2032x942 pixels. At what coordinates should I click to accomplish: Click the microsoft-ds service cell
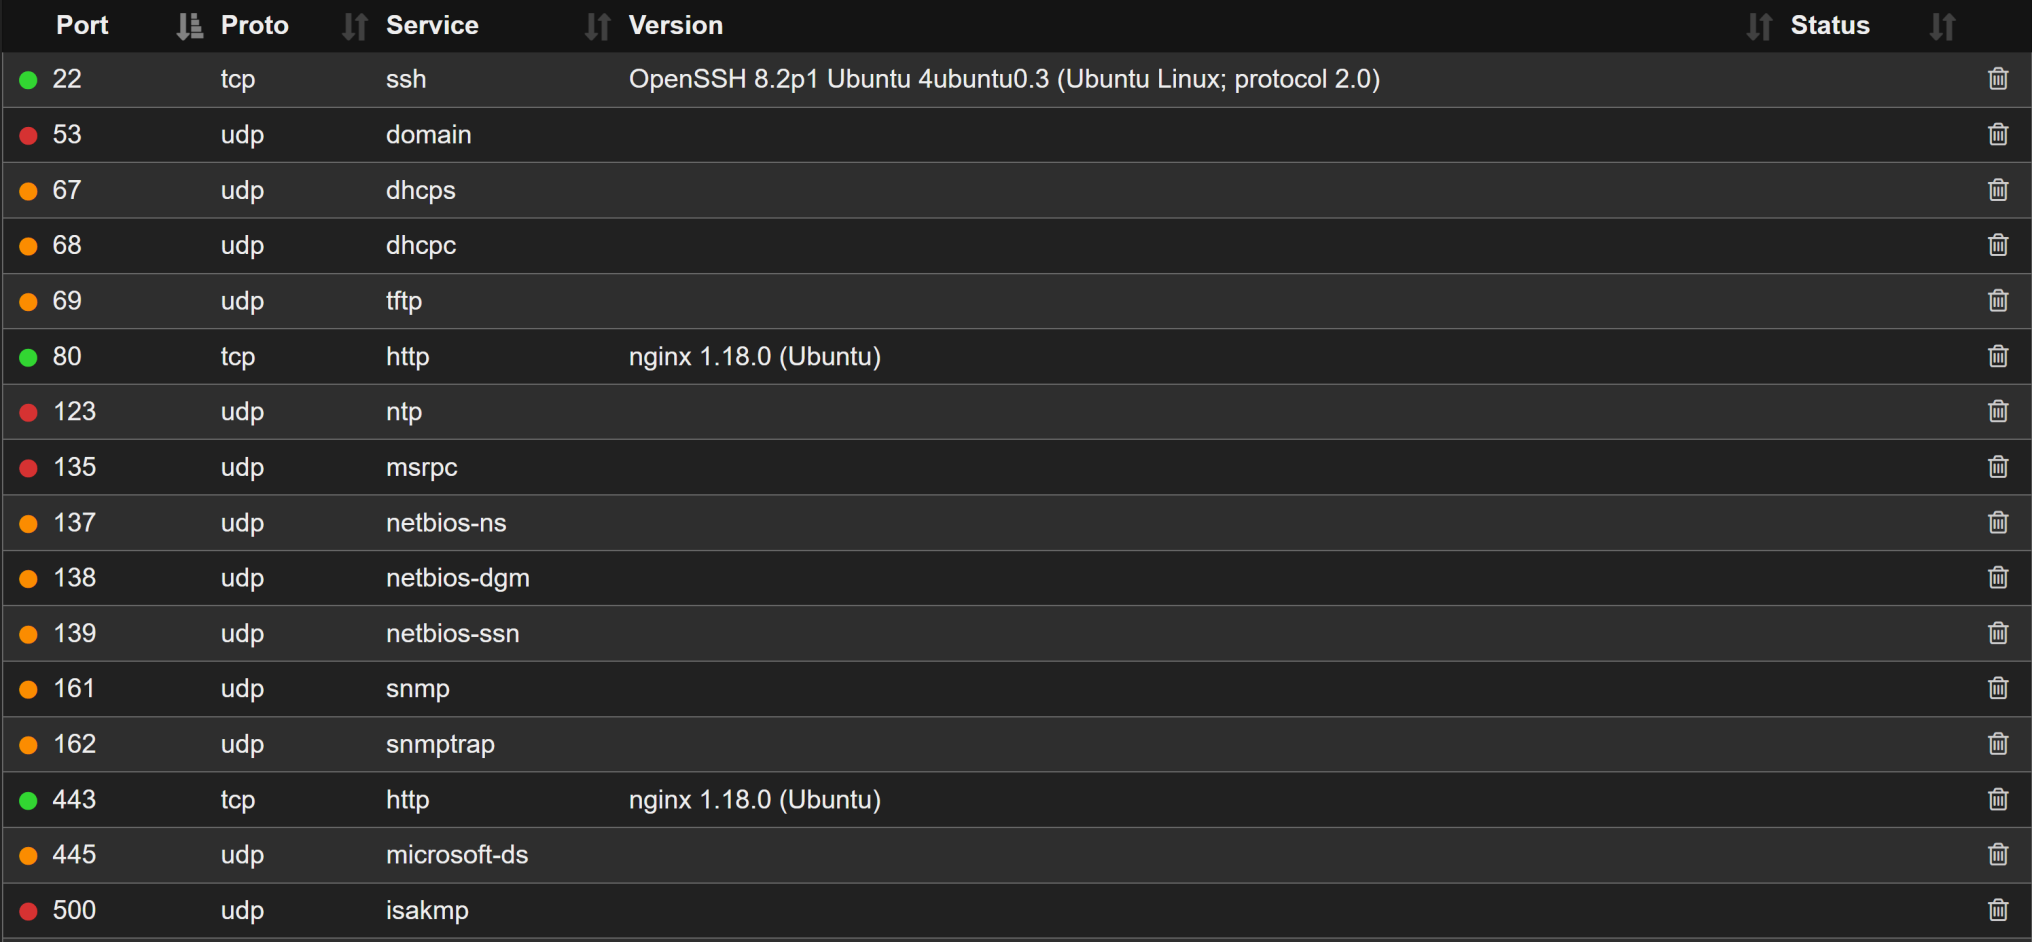click(457, 855)
